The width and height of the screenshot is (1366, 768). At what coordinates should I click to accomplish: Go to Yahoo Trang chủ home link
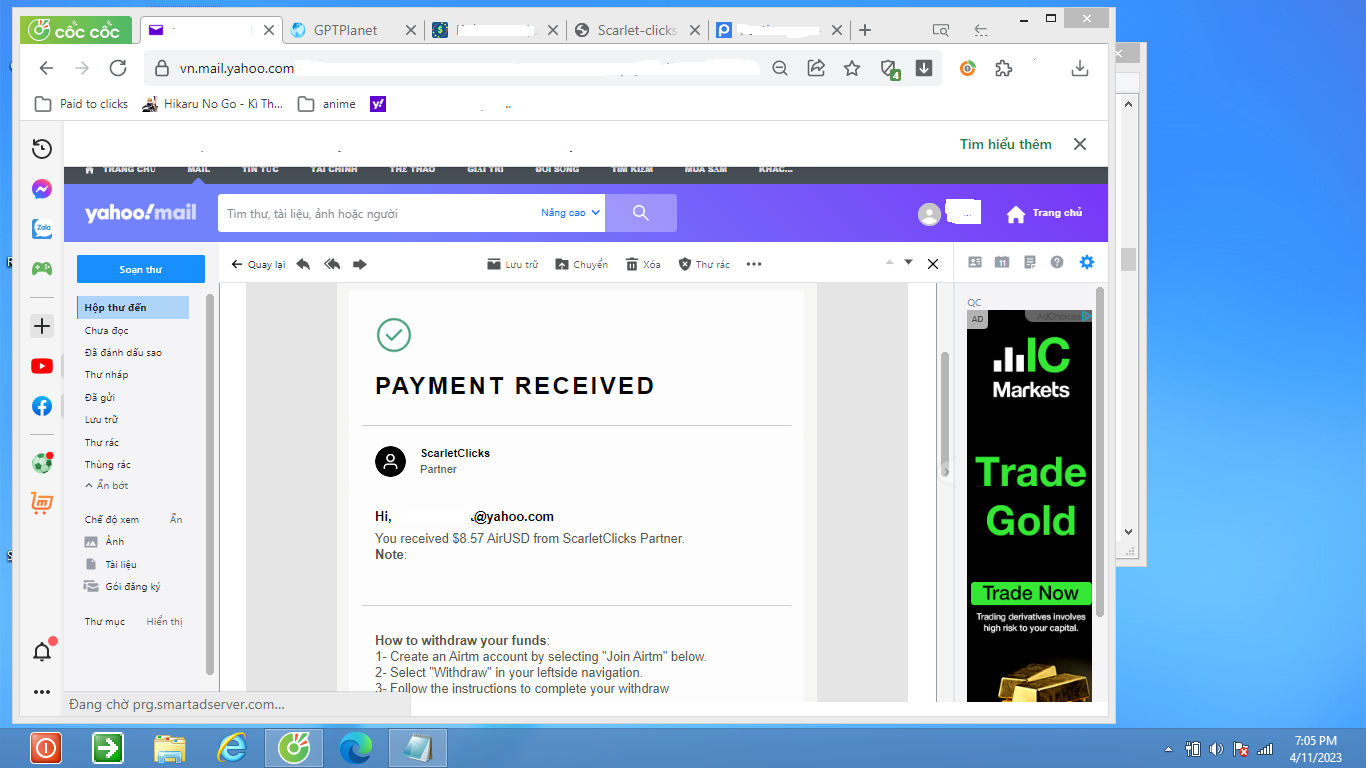coord(1044,213)
